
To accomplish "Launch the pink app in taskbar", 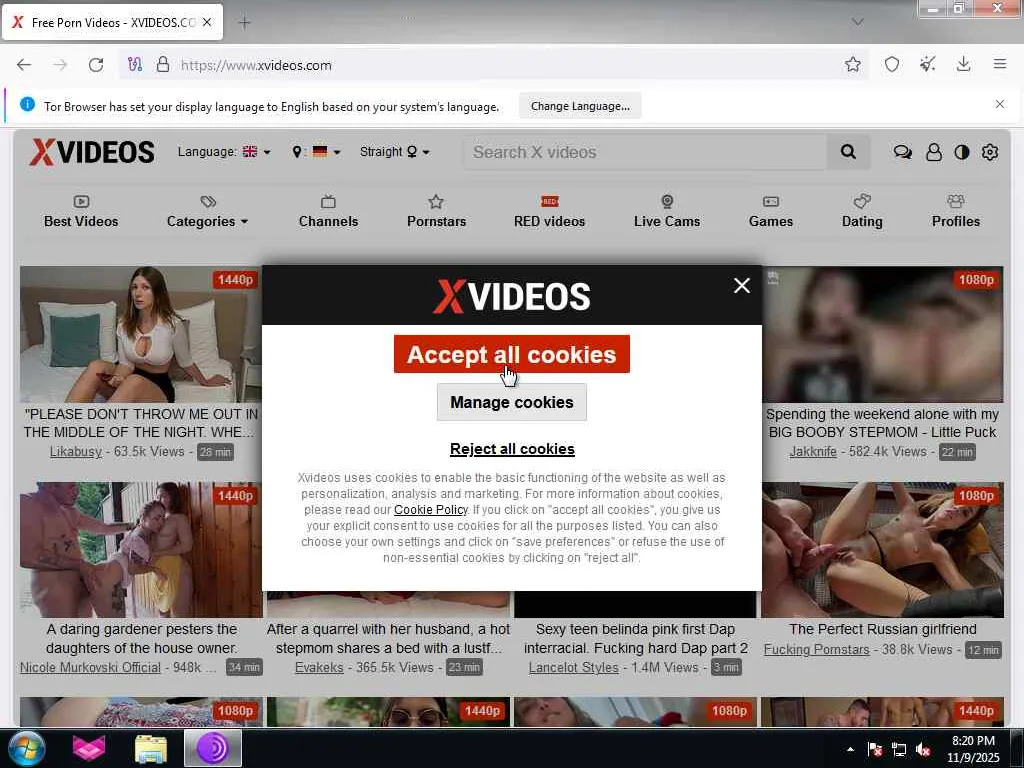I will pos(89,748).
